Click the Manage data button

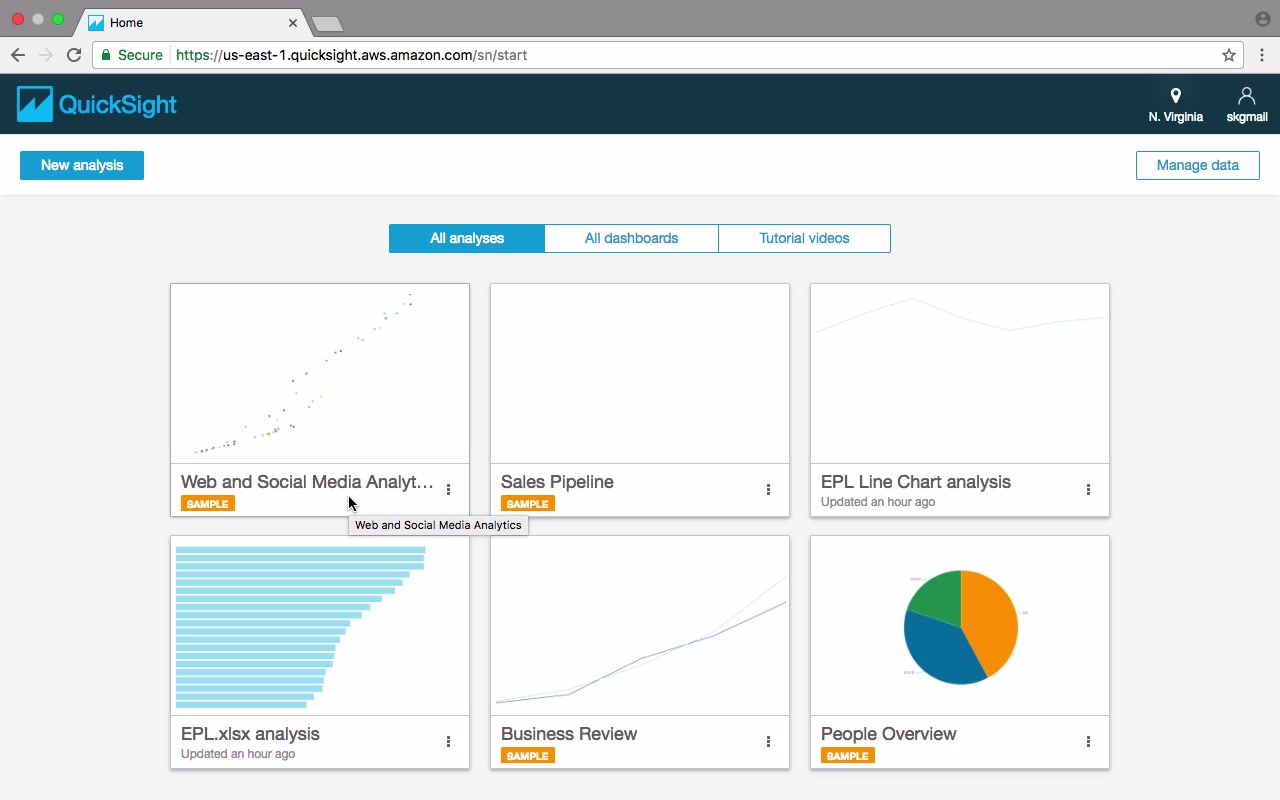pyautogui.click(x=1197, y=165)
